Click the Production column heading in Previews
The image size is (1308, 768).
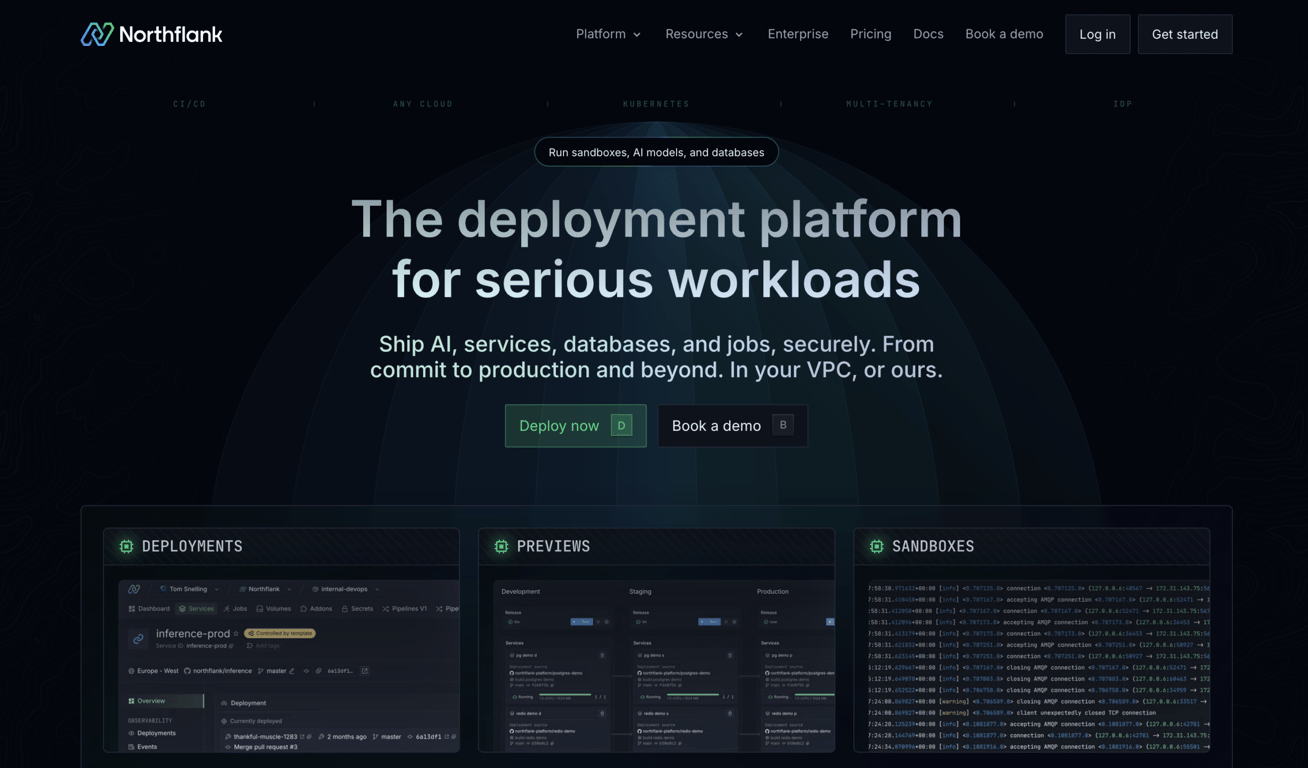[773, 591]
